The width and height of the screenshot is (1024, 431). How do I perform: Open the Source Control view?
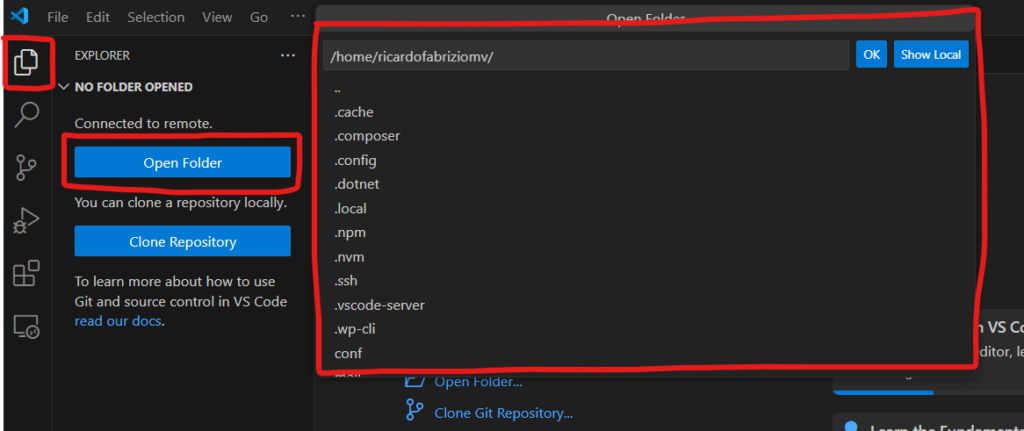pos(27,167)
